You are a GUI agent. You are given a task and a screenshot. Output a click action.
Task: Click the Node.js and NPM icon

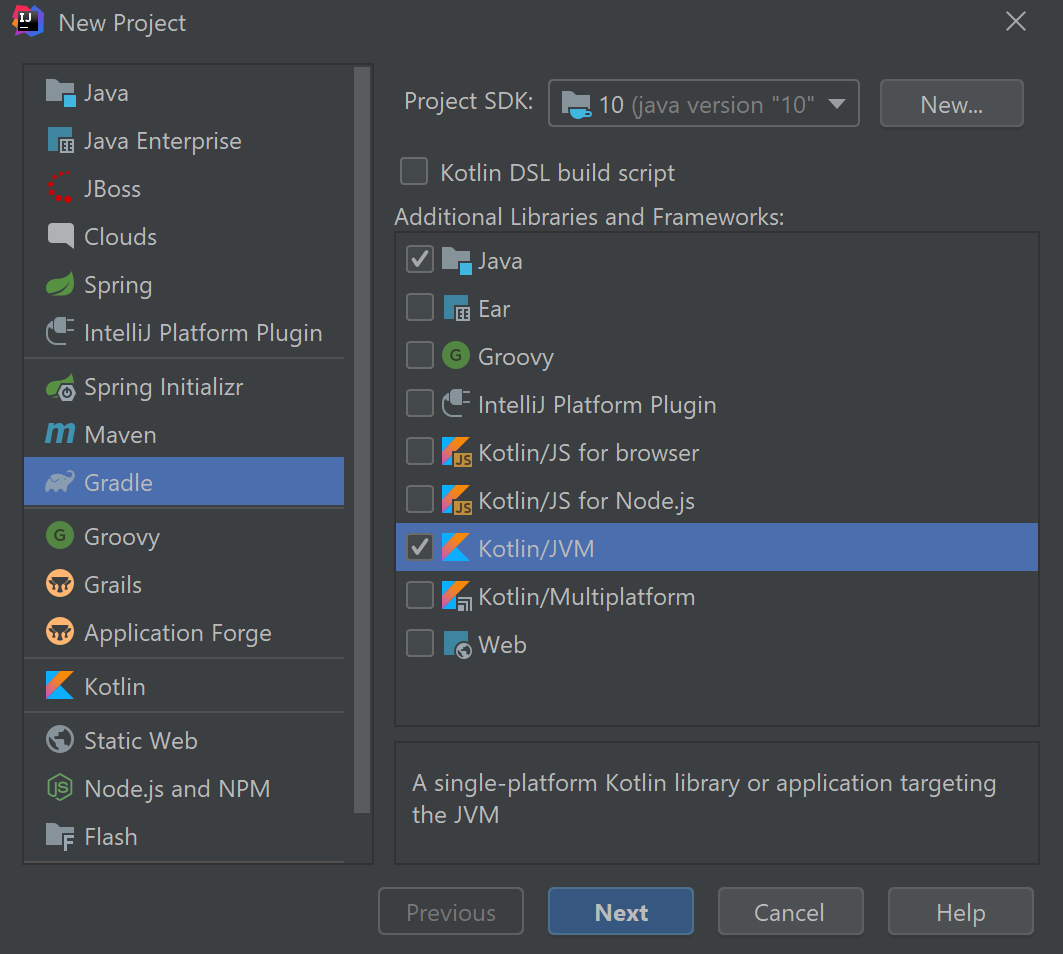[x=60, y=789]
